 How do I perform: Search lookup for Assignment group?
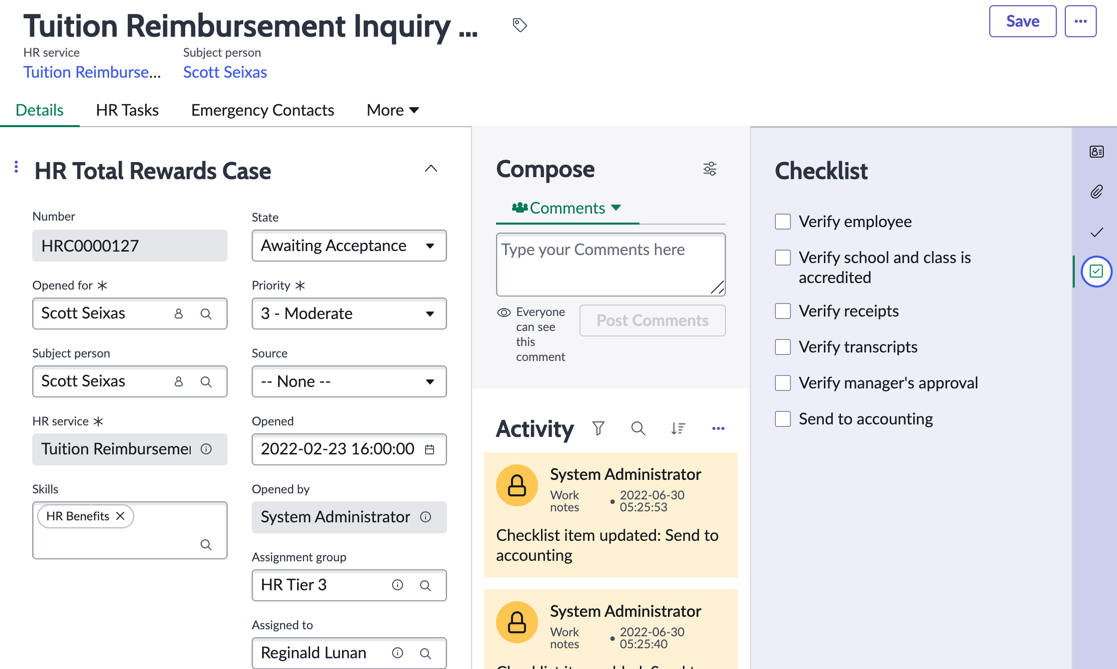pyautogui.click(x=425, y=586)
